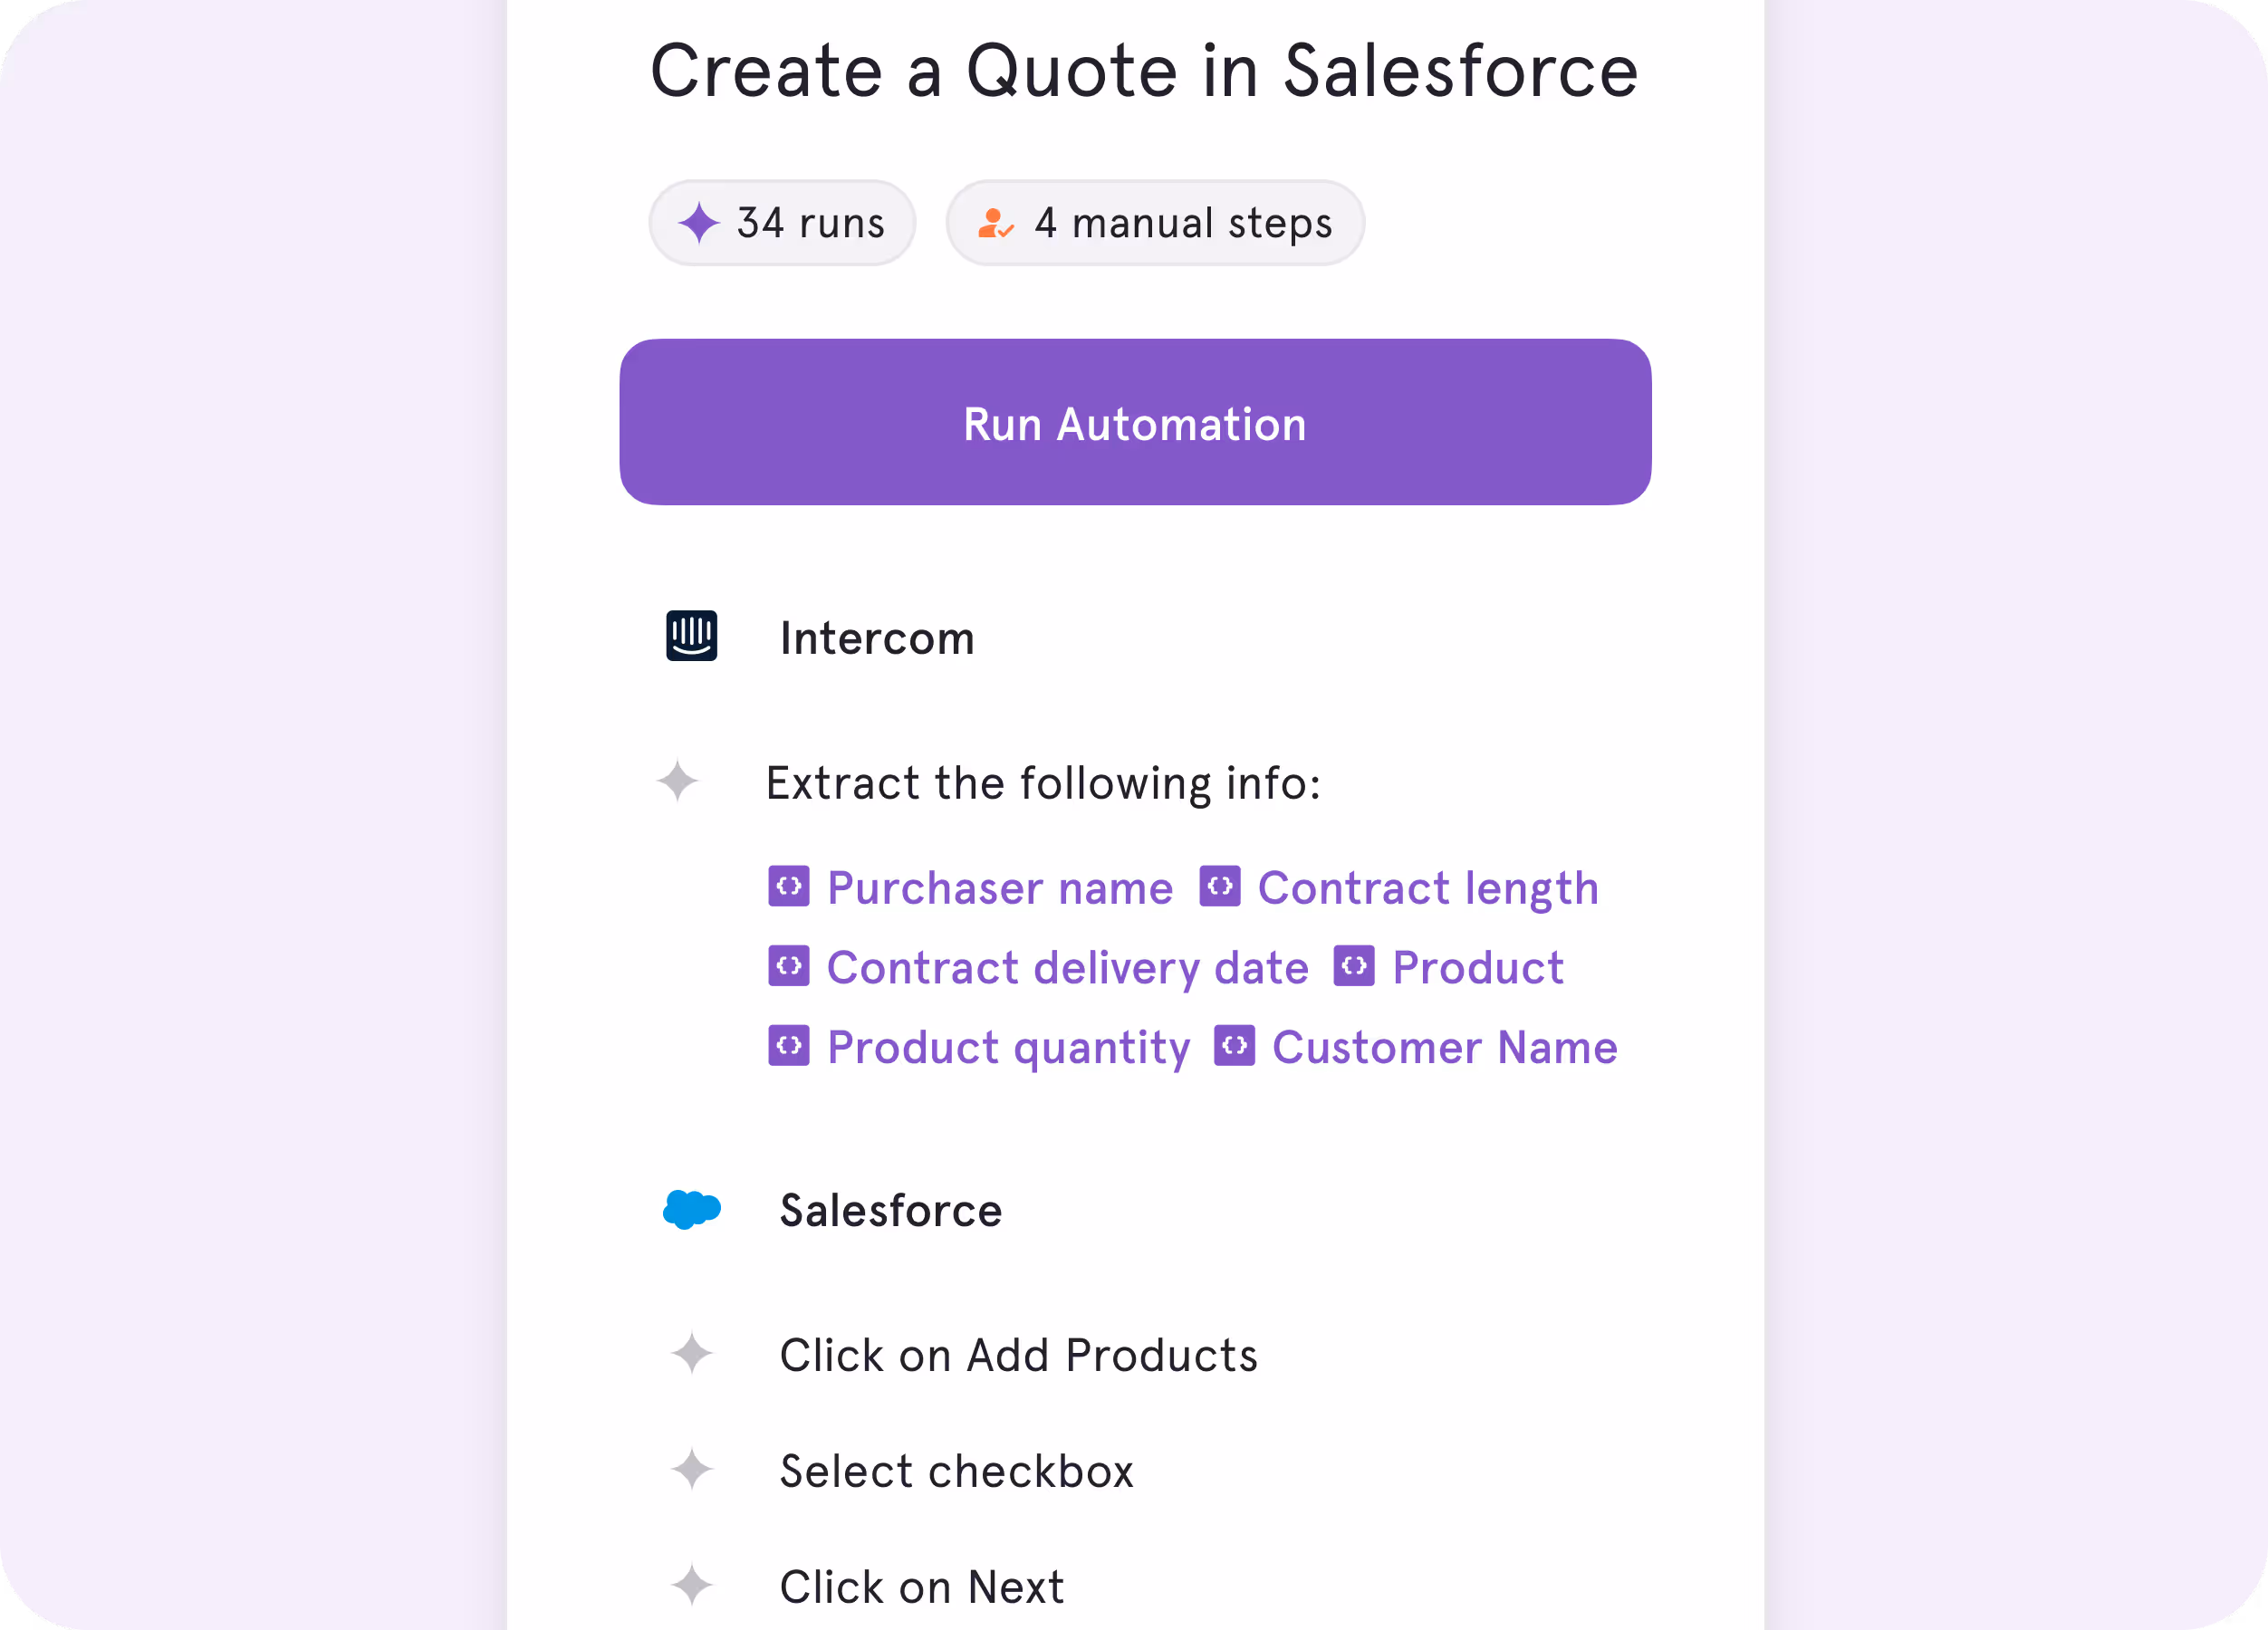The height and width of the screenshot is (1630, 2268).
Task: Click the sparkle icon beside Click on Next
Action: pyautogui.click(x=692, y=1585)
